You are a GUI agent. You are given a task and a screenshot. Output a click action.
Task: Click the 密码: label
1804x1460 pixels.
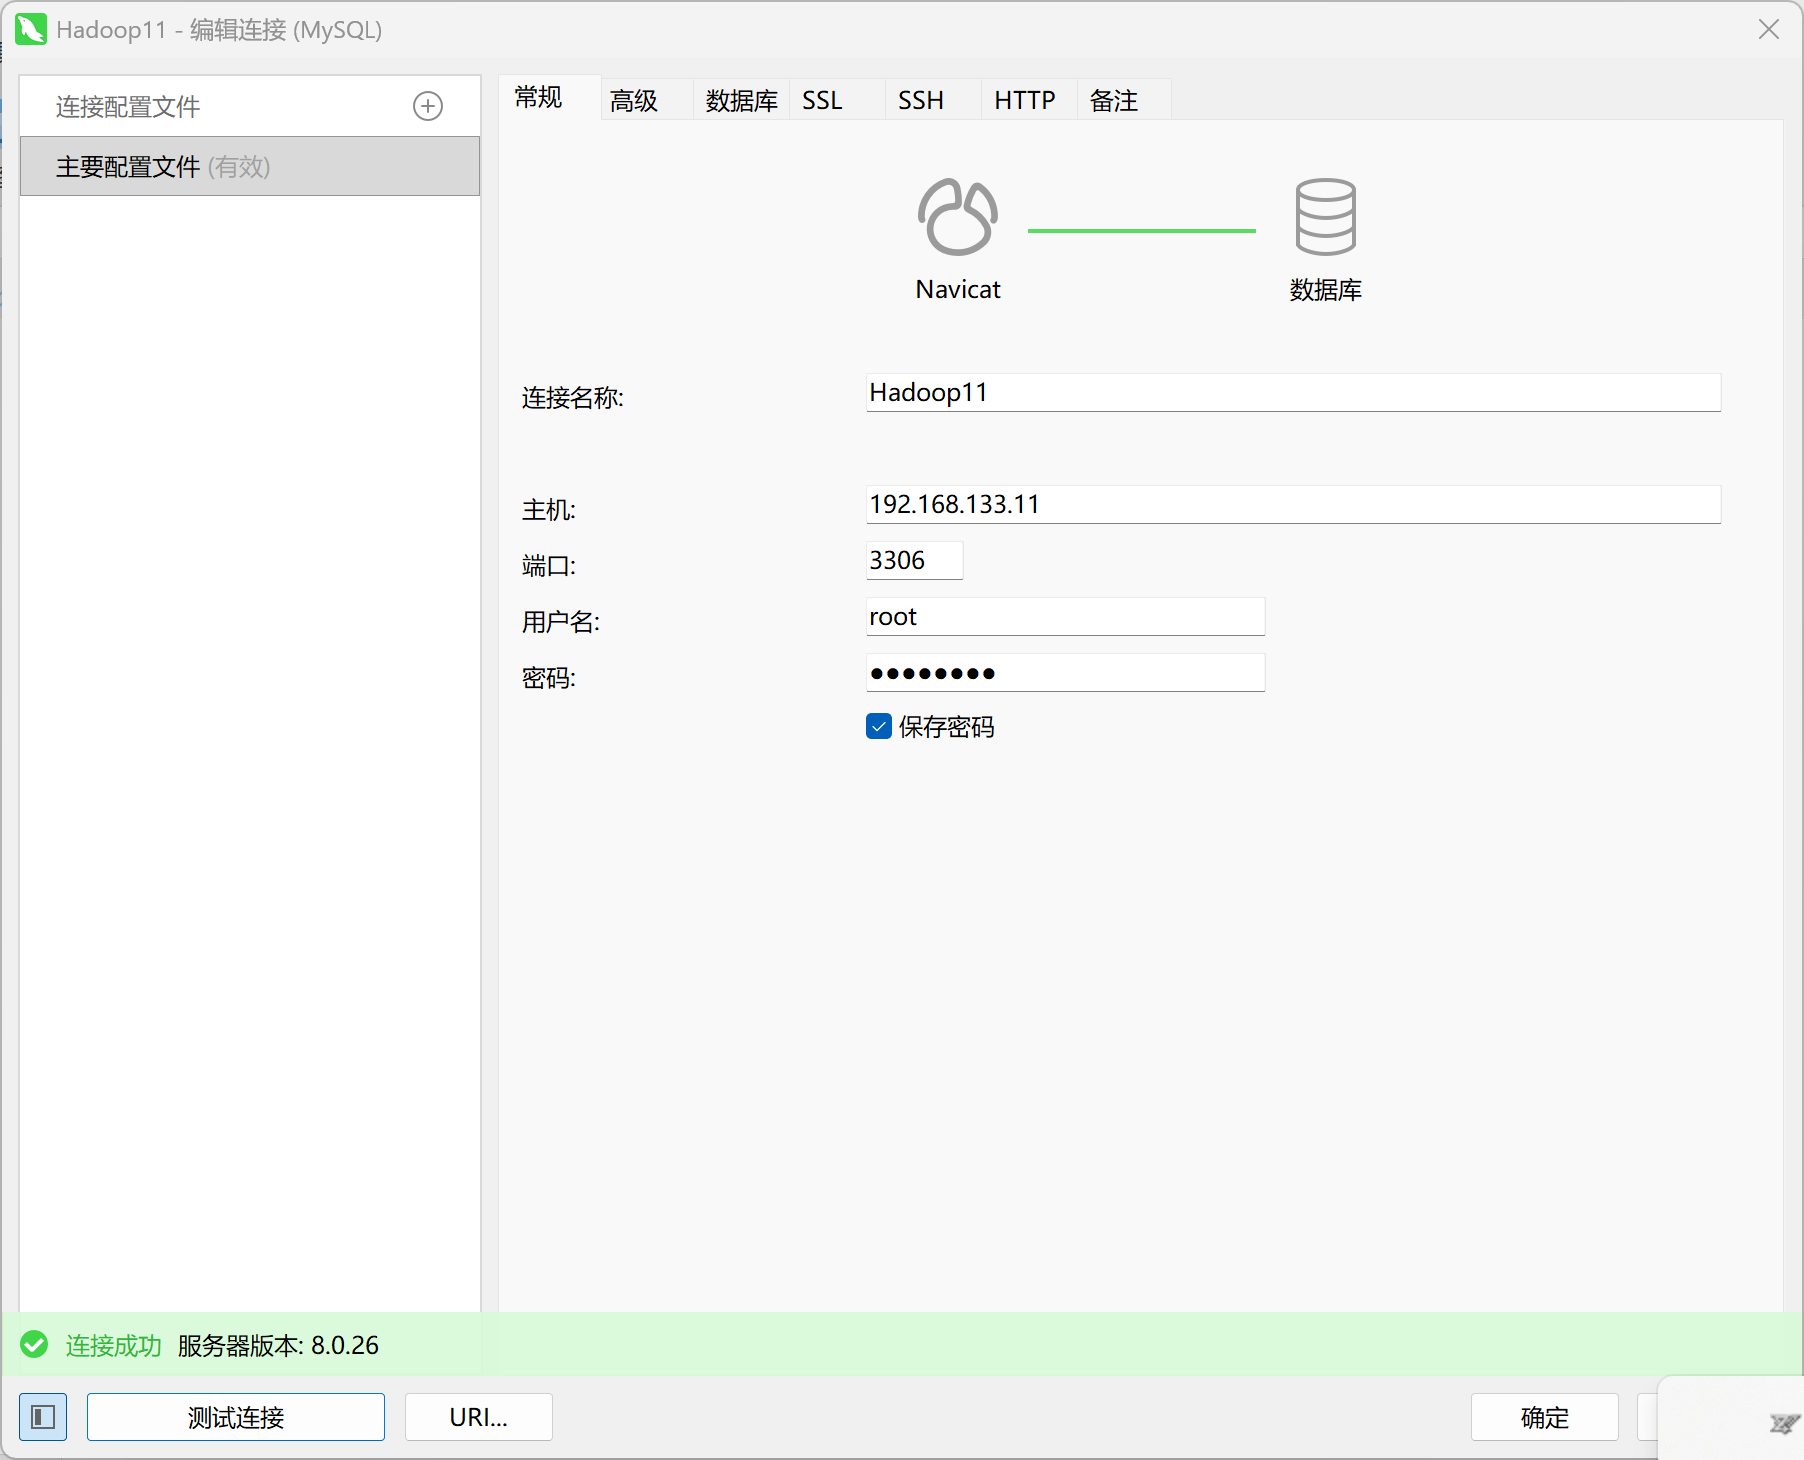pyautogui.click(x=549, y=678)
